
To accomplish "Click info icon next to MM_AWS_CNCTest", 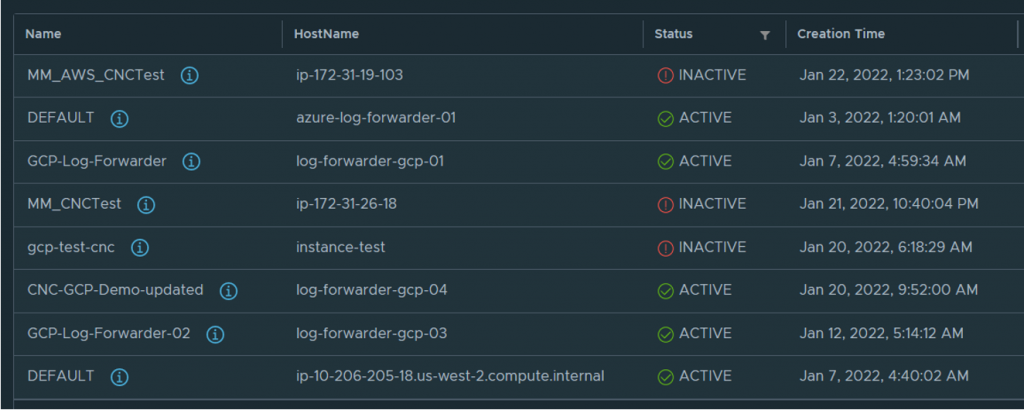I will tap(189, 75).
